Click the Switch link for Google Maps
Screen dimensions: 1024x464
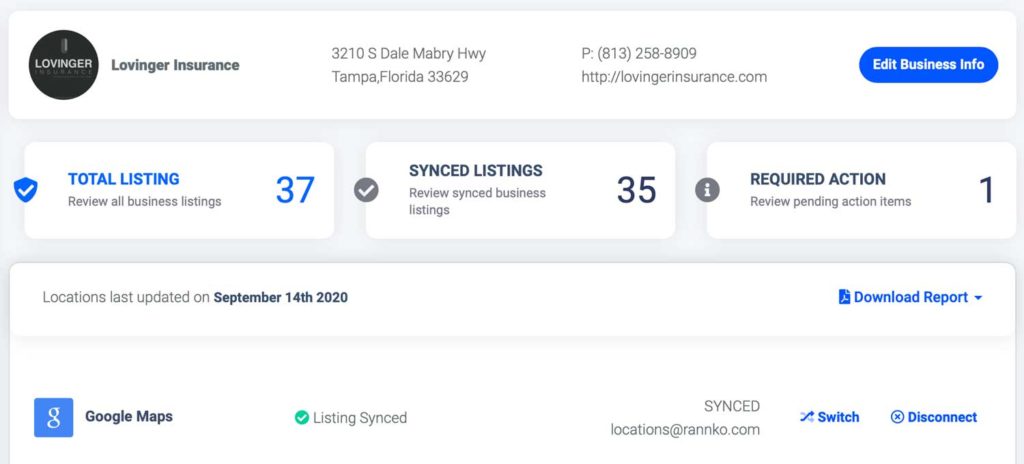click(829, 417)
